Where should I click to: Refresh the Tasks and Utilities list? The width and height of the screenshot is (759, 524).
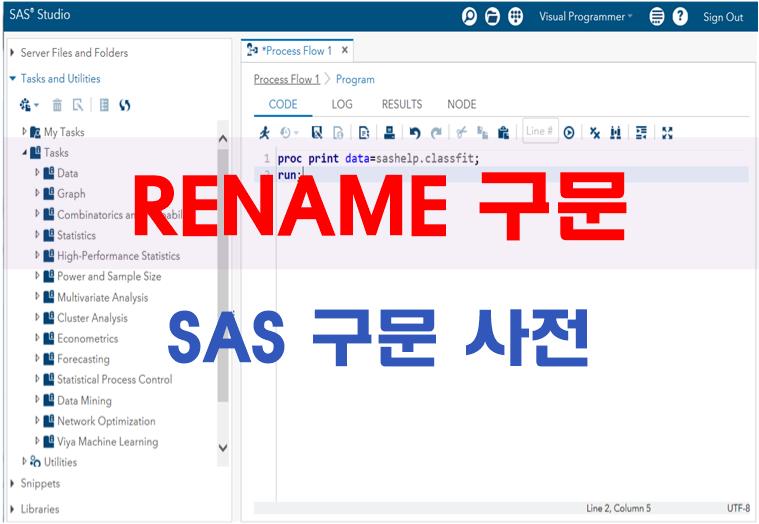(x=125, y=105)
